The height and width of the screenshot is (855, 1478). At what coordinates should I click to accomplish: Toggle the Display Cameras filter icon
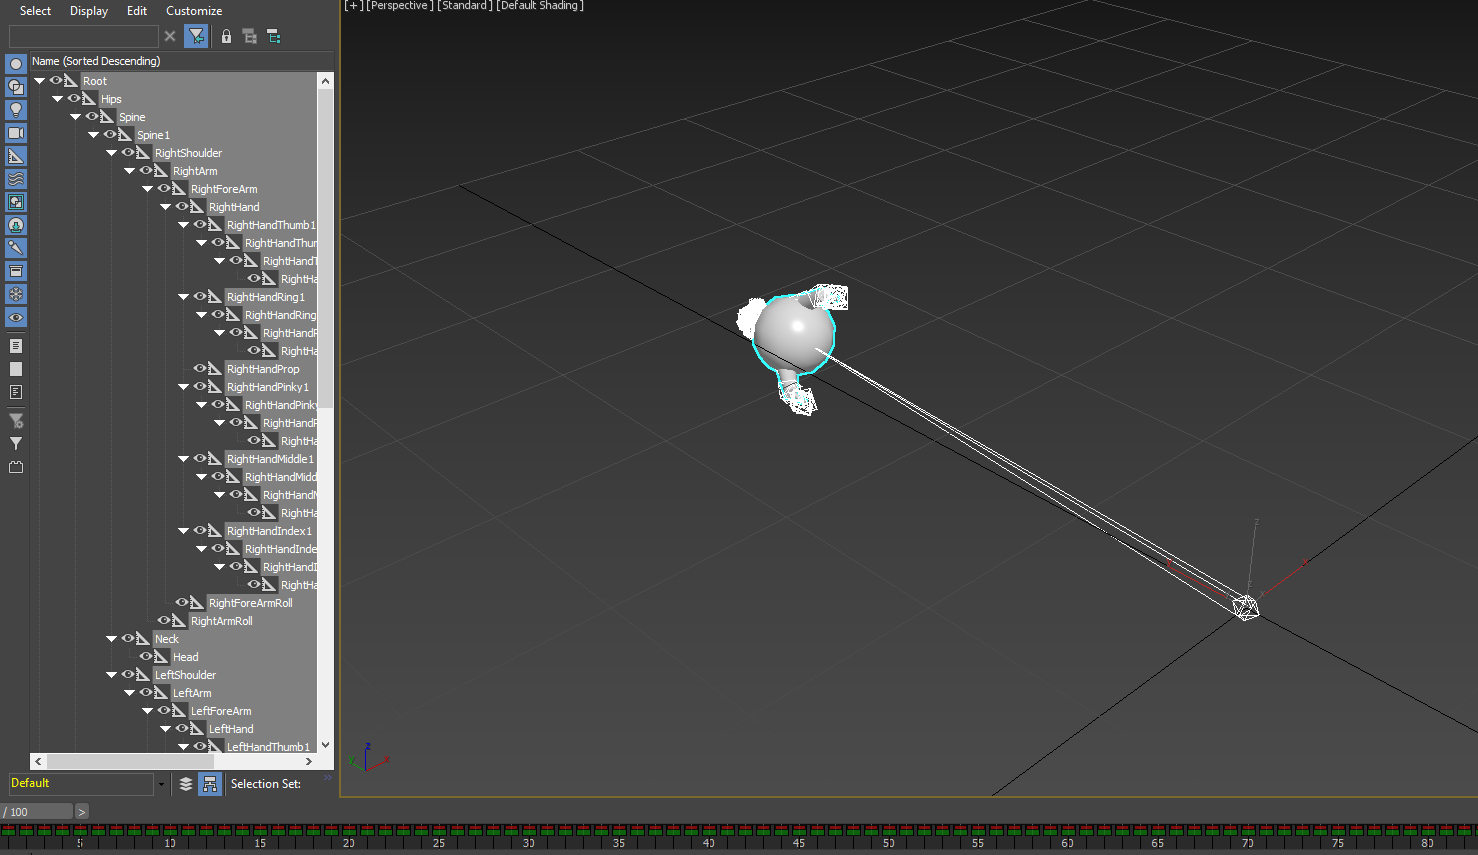pos(16,132)
